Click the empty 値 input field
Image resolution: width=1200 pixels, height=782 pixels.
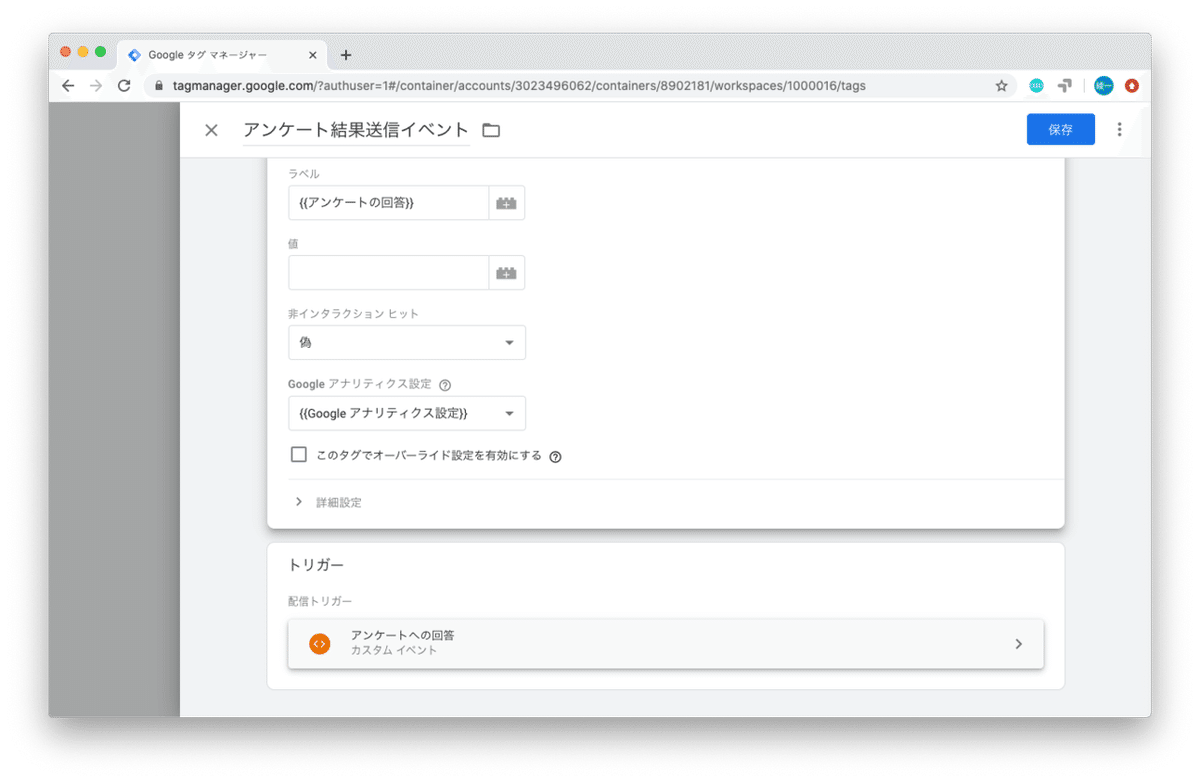coord(388,273)
